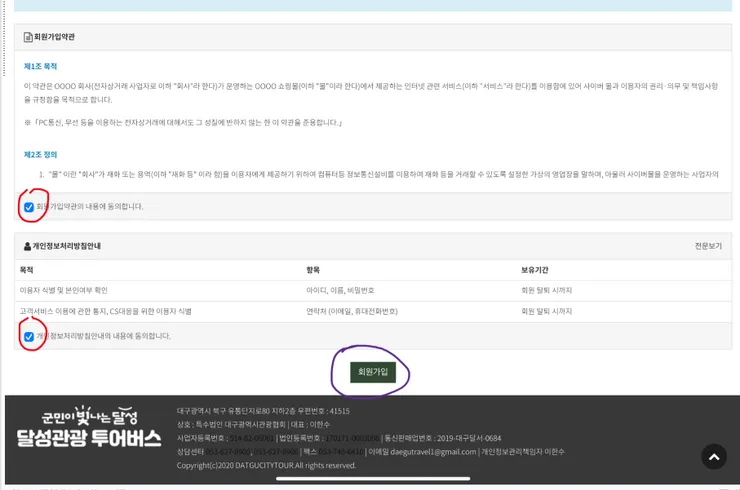Click the footer address line 대구광역시 북구

pyautogui.click(x=263, y=411)
